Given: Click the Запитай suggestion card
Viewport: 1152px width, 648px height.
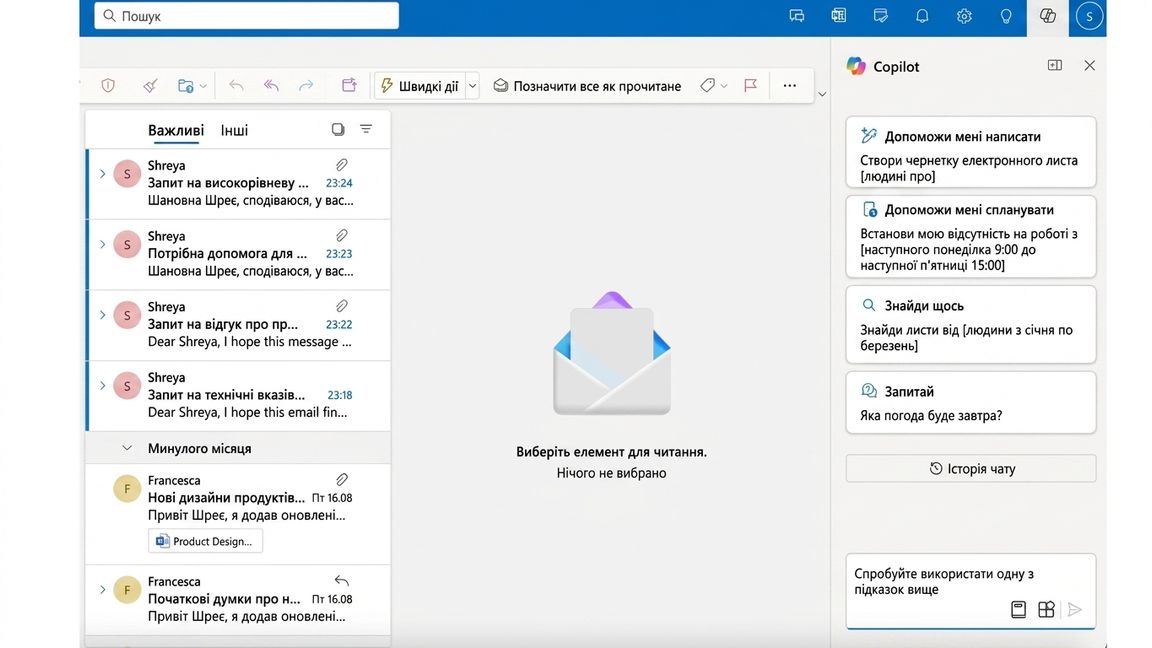Looking at the screenshot, I should tap(971, 403).
